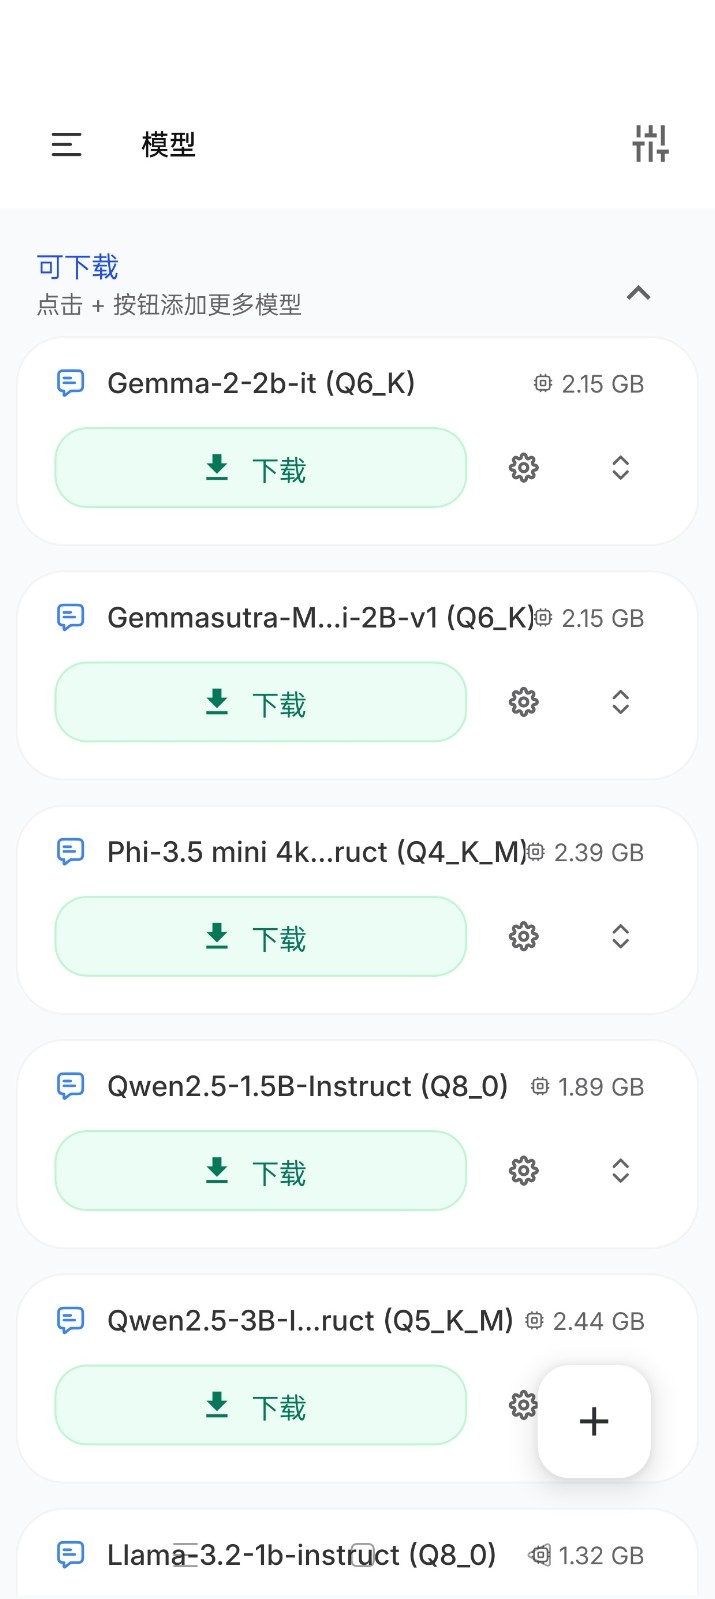Tap the + floating action button

593,1421
